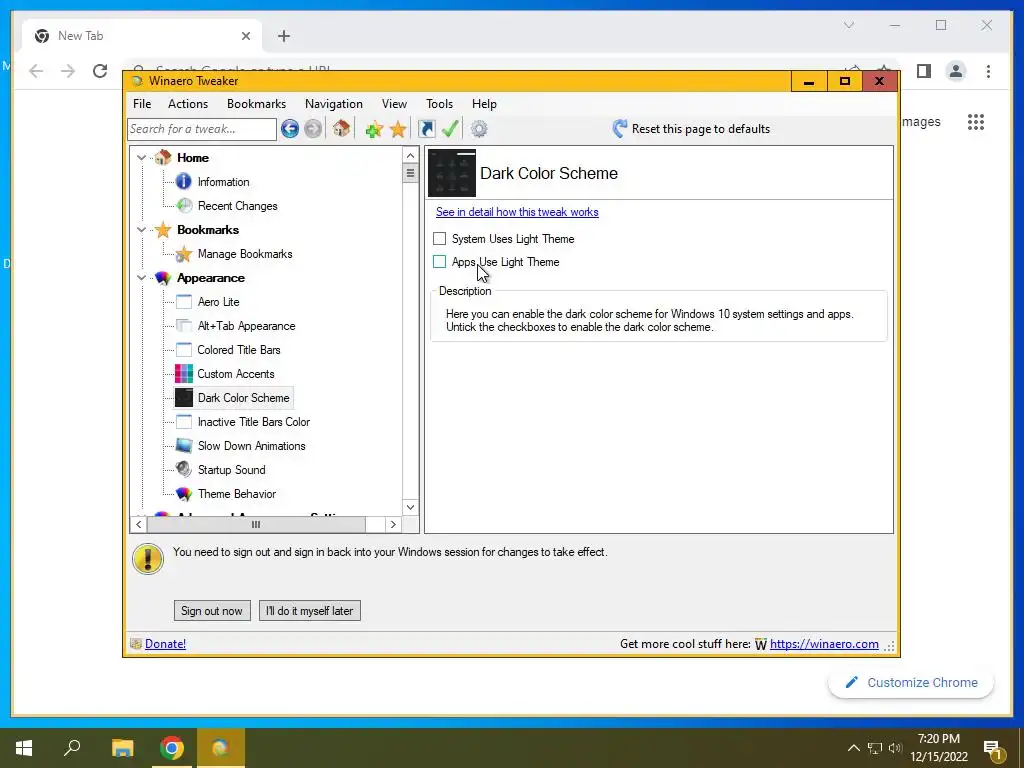This screenshot has width=1024, height=768.
Task: Open Chrome profile avatar button
Action: (x=956, y=71)
